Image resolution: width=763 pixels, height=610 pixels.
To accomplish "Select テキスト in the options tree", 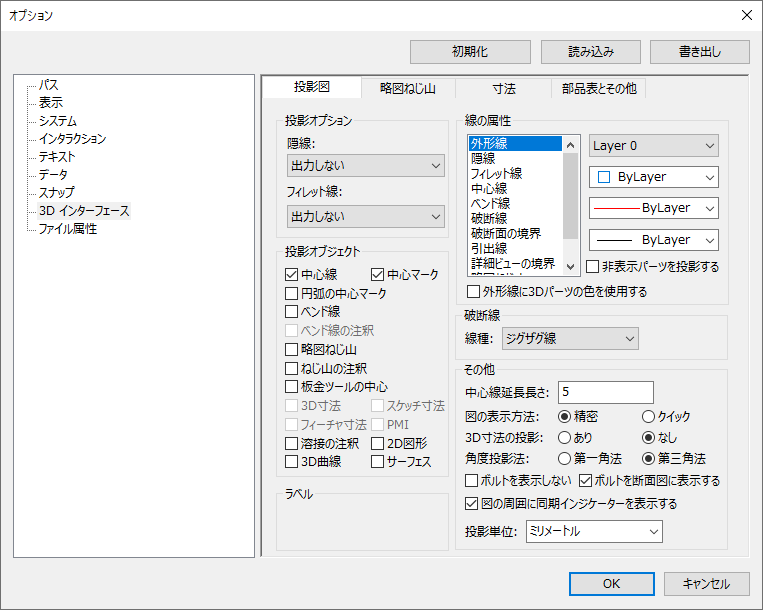I will (x=57, y=157).
